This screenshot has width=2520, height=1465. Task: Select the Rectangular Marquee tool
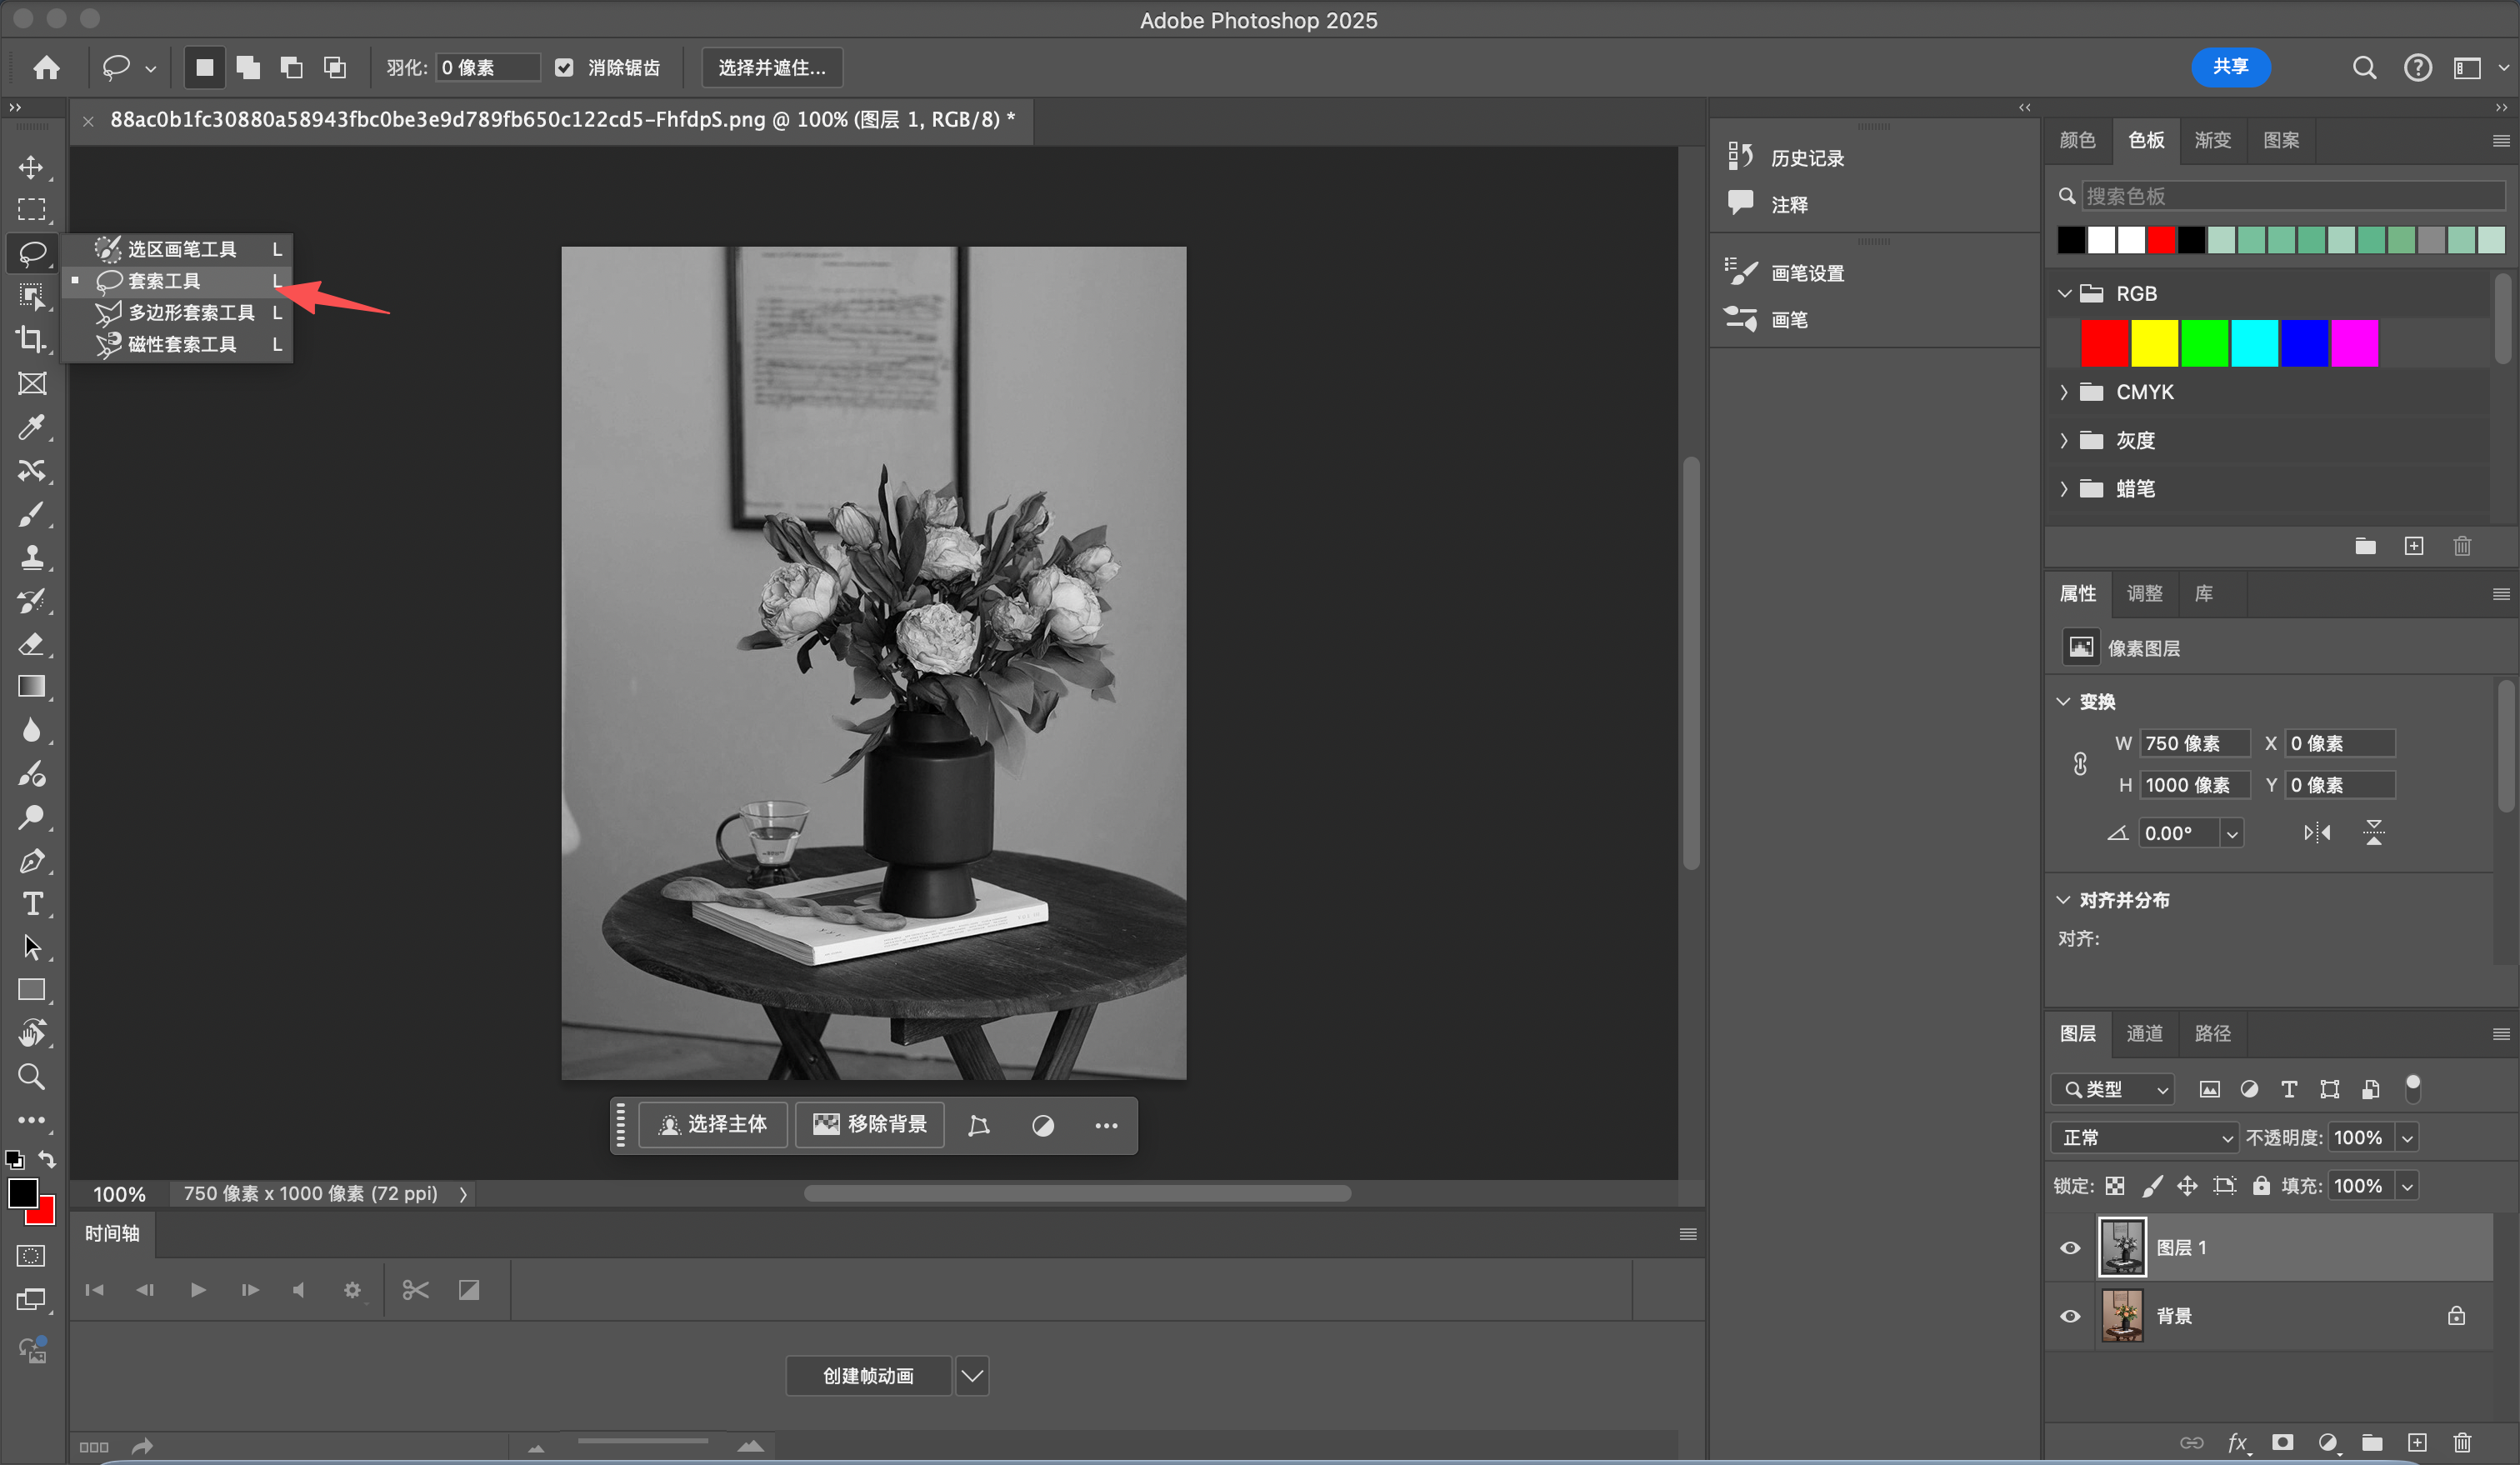(x=31, y=210)
